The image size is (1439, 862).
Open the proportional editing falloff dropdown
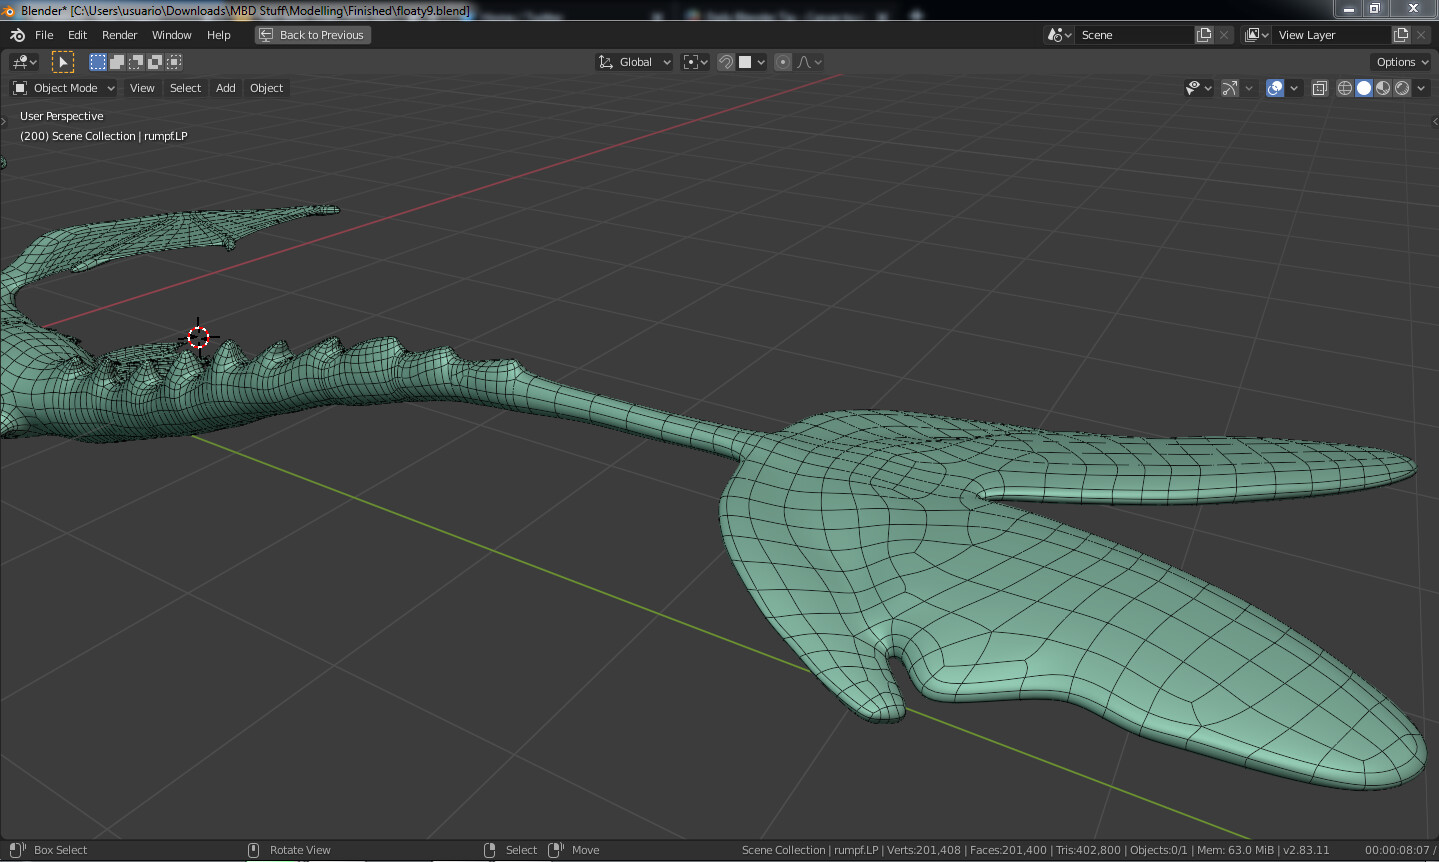pyautogui.click(x=809, y=62)
